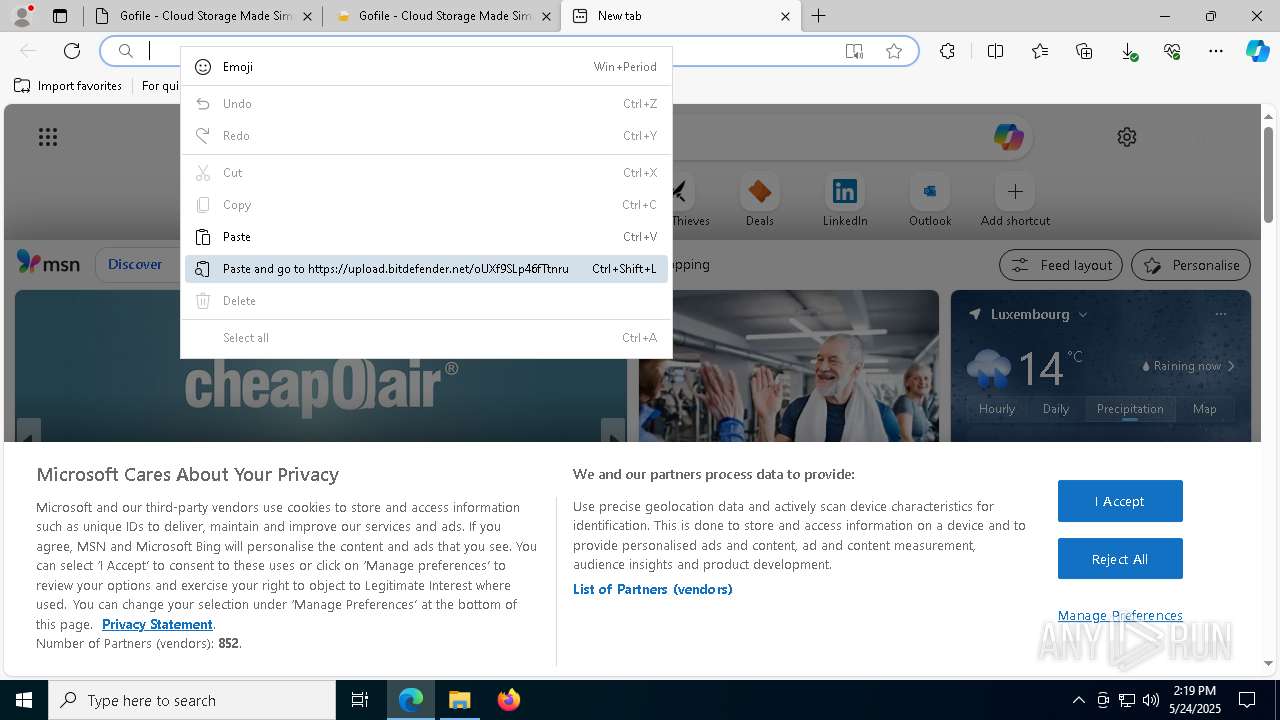The width and height of the screenshot is (1280, 720).
Task: Open the Downloads icon
Action: 1128,51
